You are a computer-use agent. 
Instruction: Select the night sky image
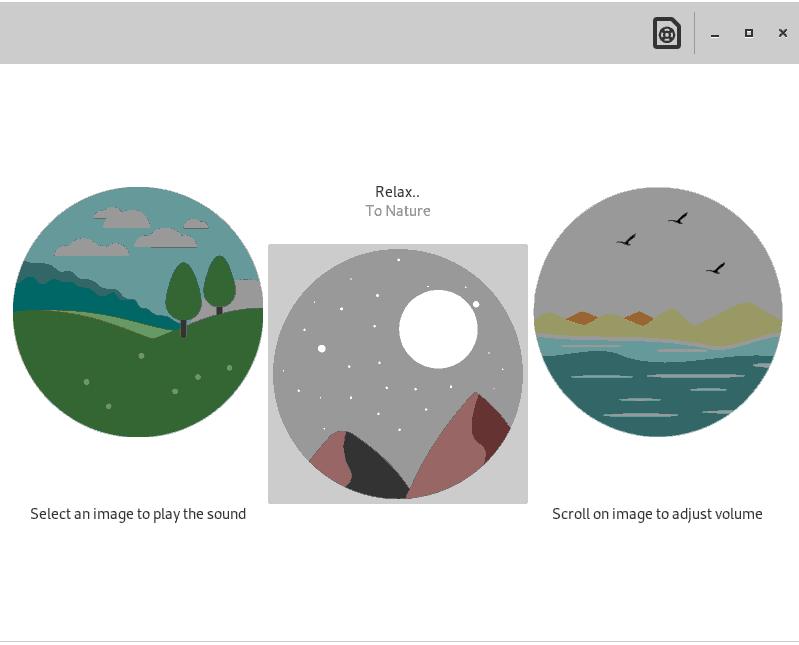(x=398, y=373)
